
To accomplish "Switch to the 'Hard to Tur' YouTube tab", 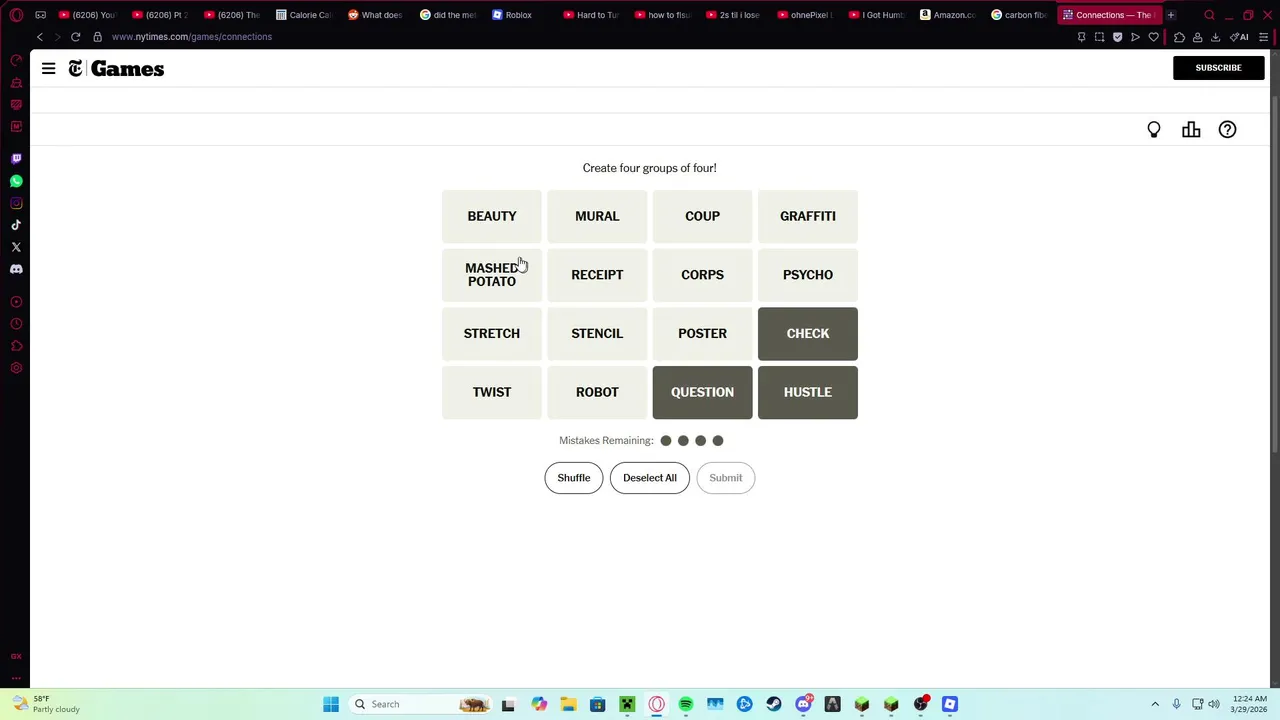I will [x=592, y=15].
